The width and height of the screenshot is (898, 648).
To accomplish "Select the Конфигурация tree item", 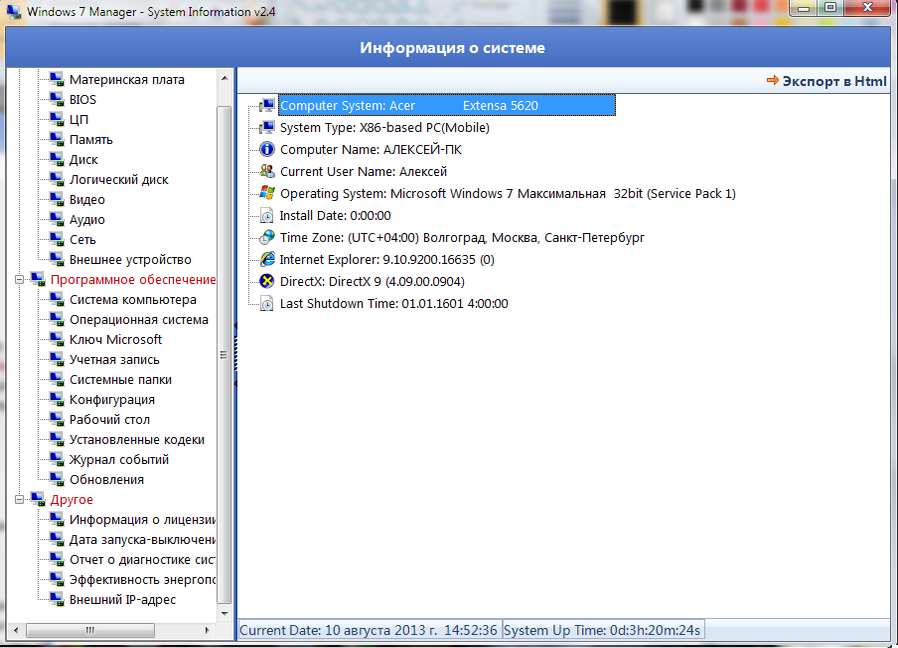I will [x=112, y=400].
